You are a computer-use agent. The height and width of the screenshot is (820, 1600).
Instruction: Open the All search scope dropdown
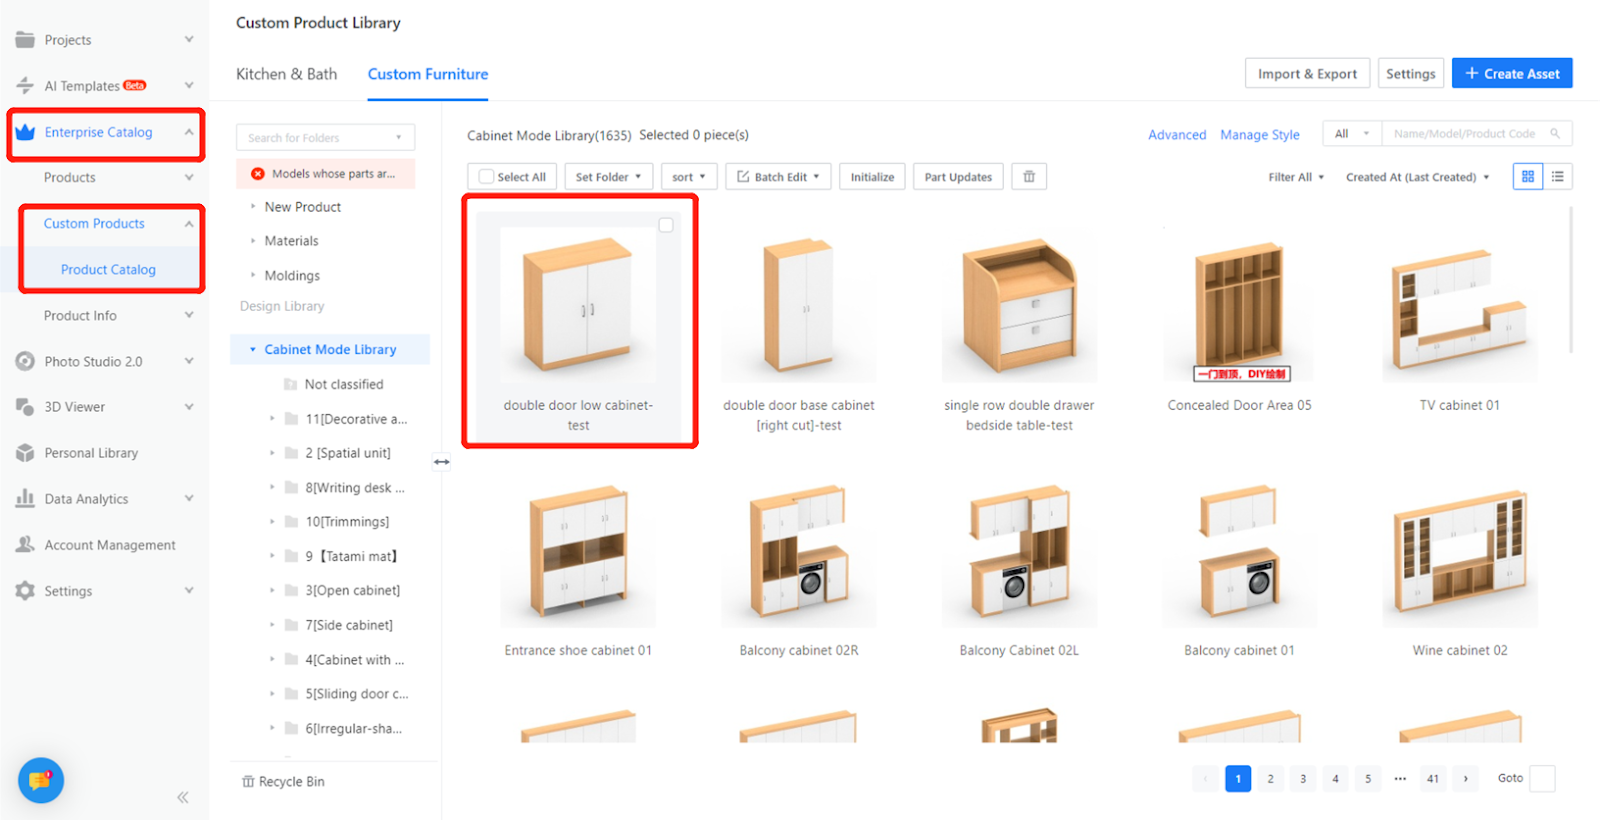(1352, 134)
